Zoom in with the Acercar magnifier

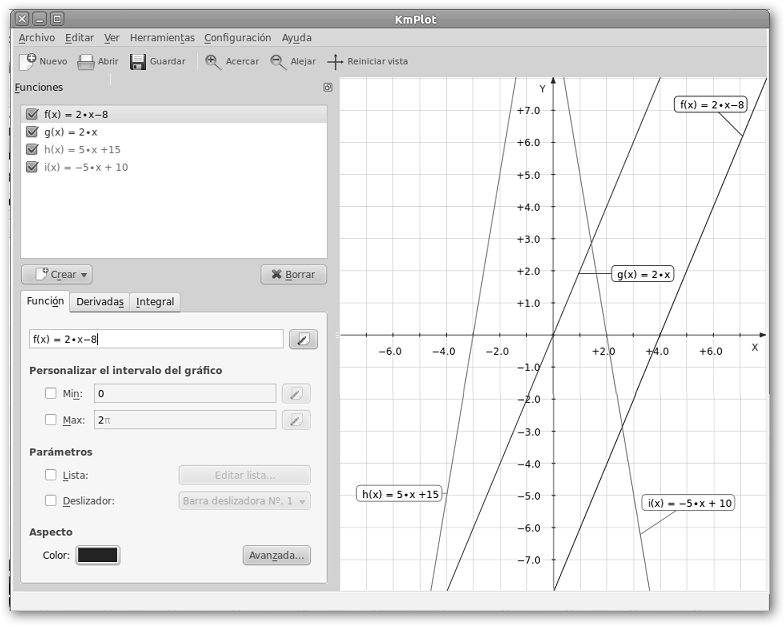tap(213, 61)
